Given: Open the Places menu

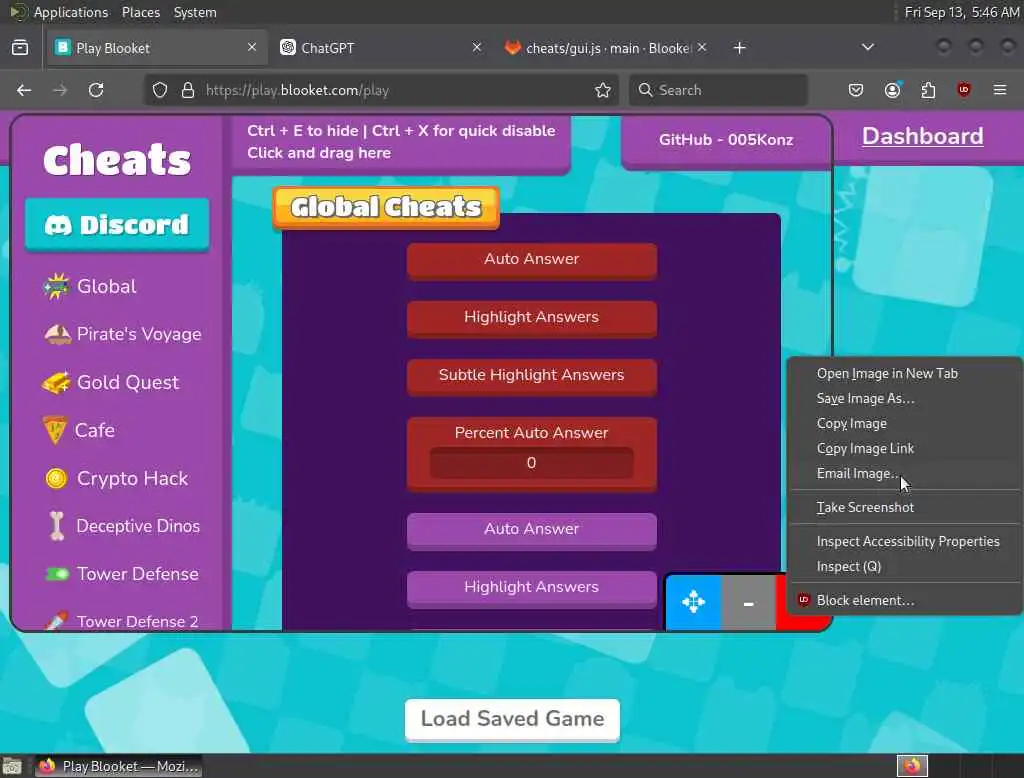Looking at the screenshot, I should click(140, 12).
